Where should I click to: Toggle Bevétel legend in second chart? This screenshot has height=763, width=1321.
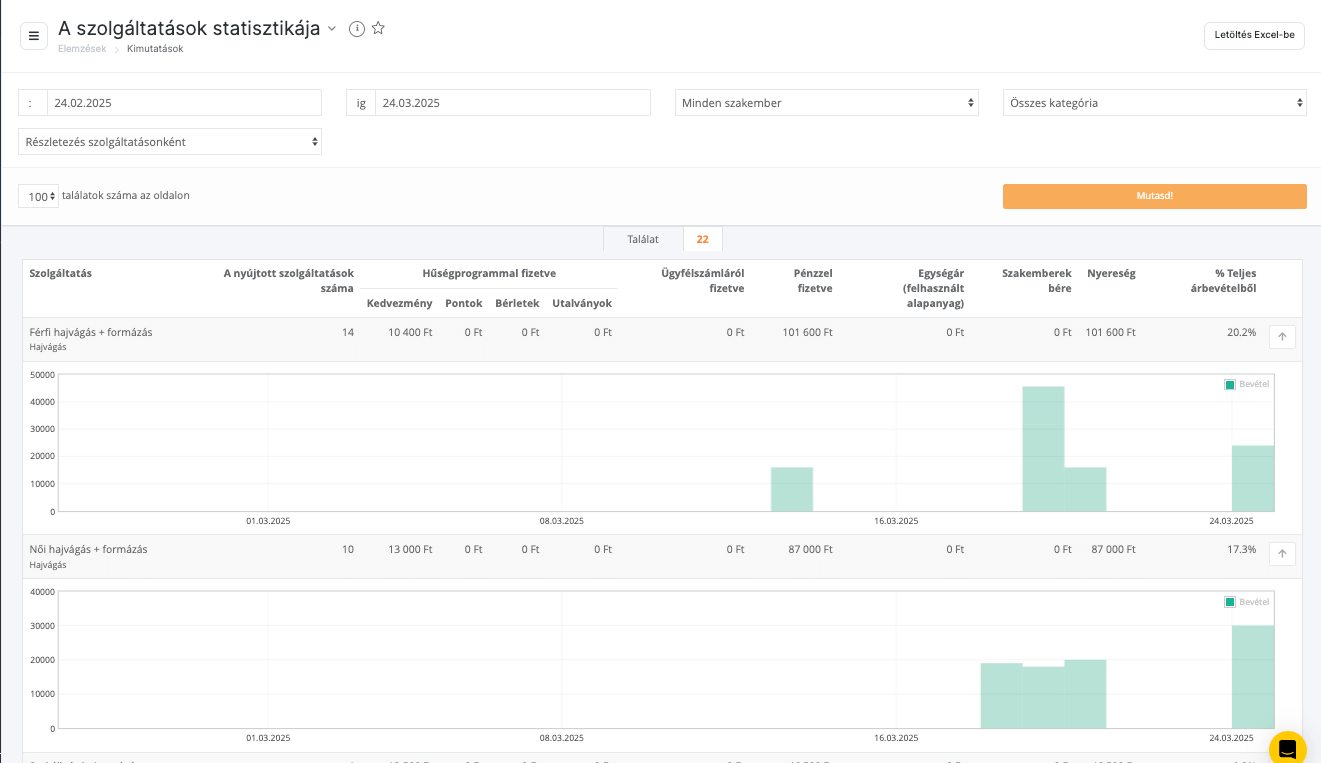tap(1247, 602)
